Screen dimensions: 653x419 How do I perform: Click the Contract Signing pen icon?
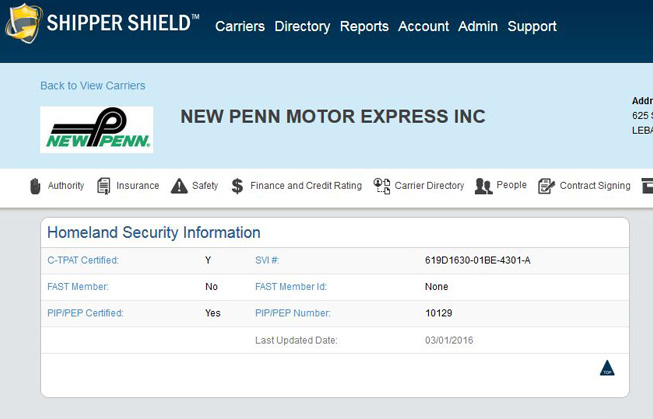pos(546,186)
